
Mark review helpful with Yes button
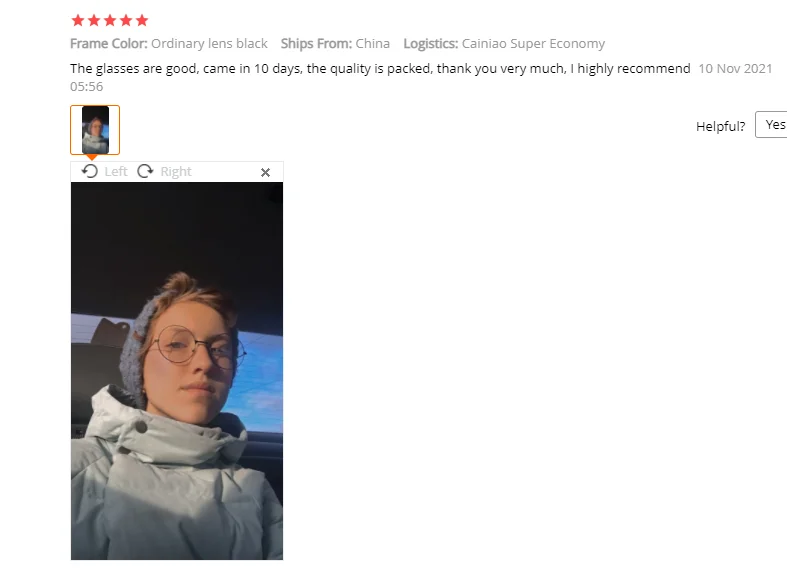(771, 124)
